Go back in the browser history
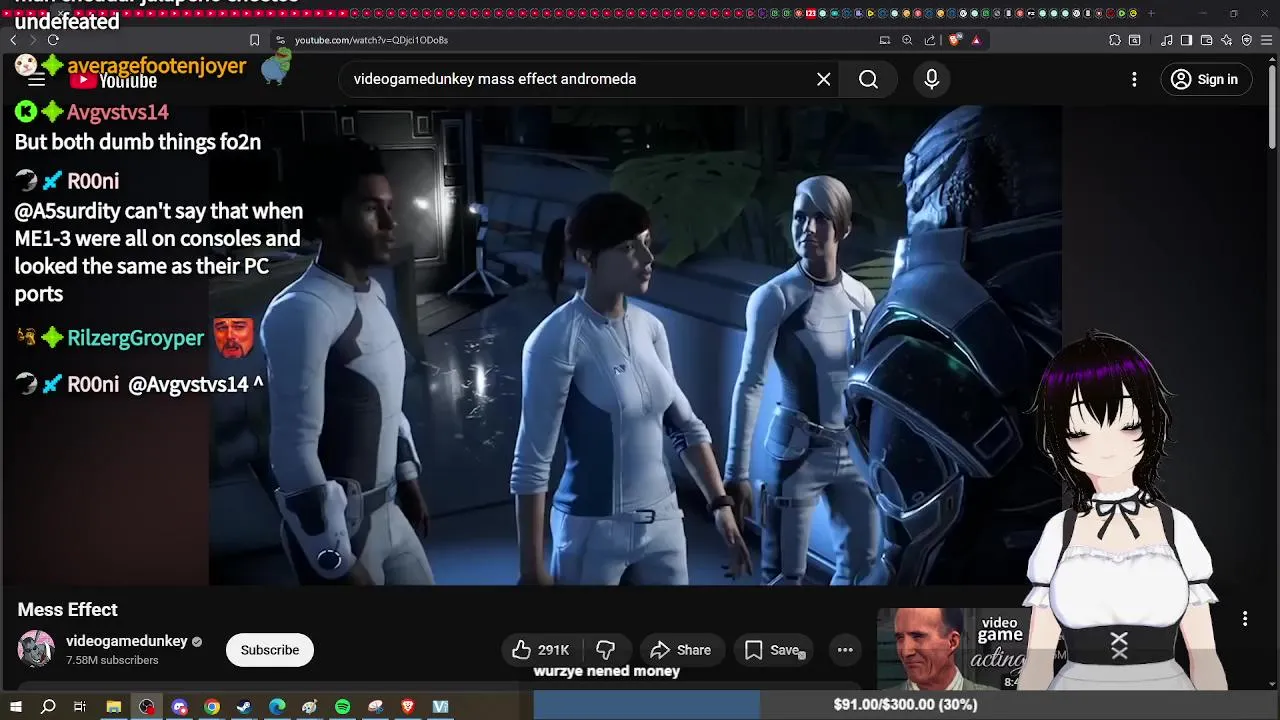 [13, 40]
